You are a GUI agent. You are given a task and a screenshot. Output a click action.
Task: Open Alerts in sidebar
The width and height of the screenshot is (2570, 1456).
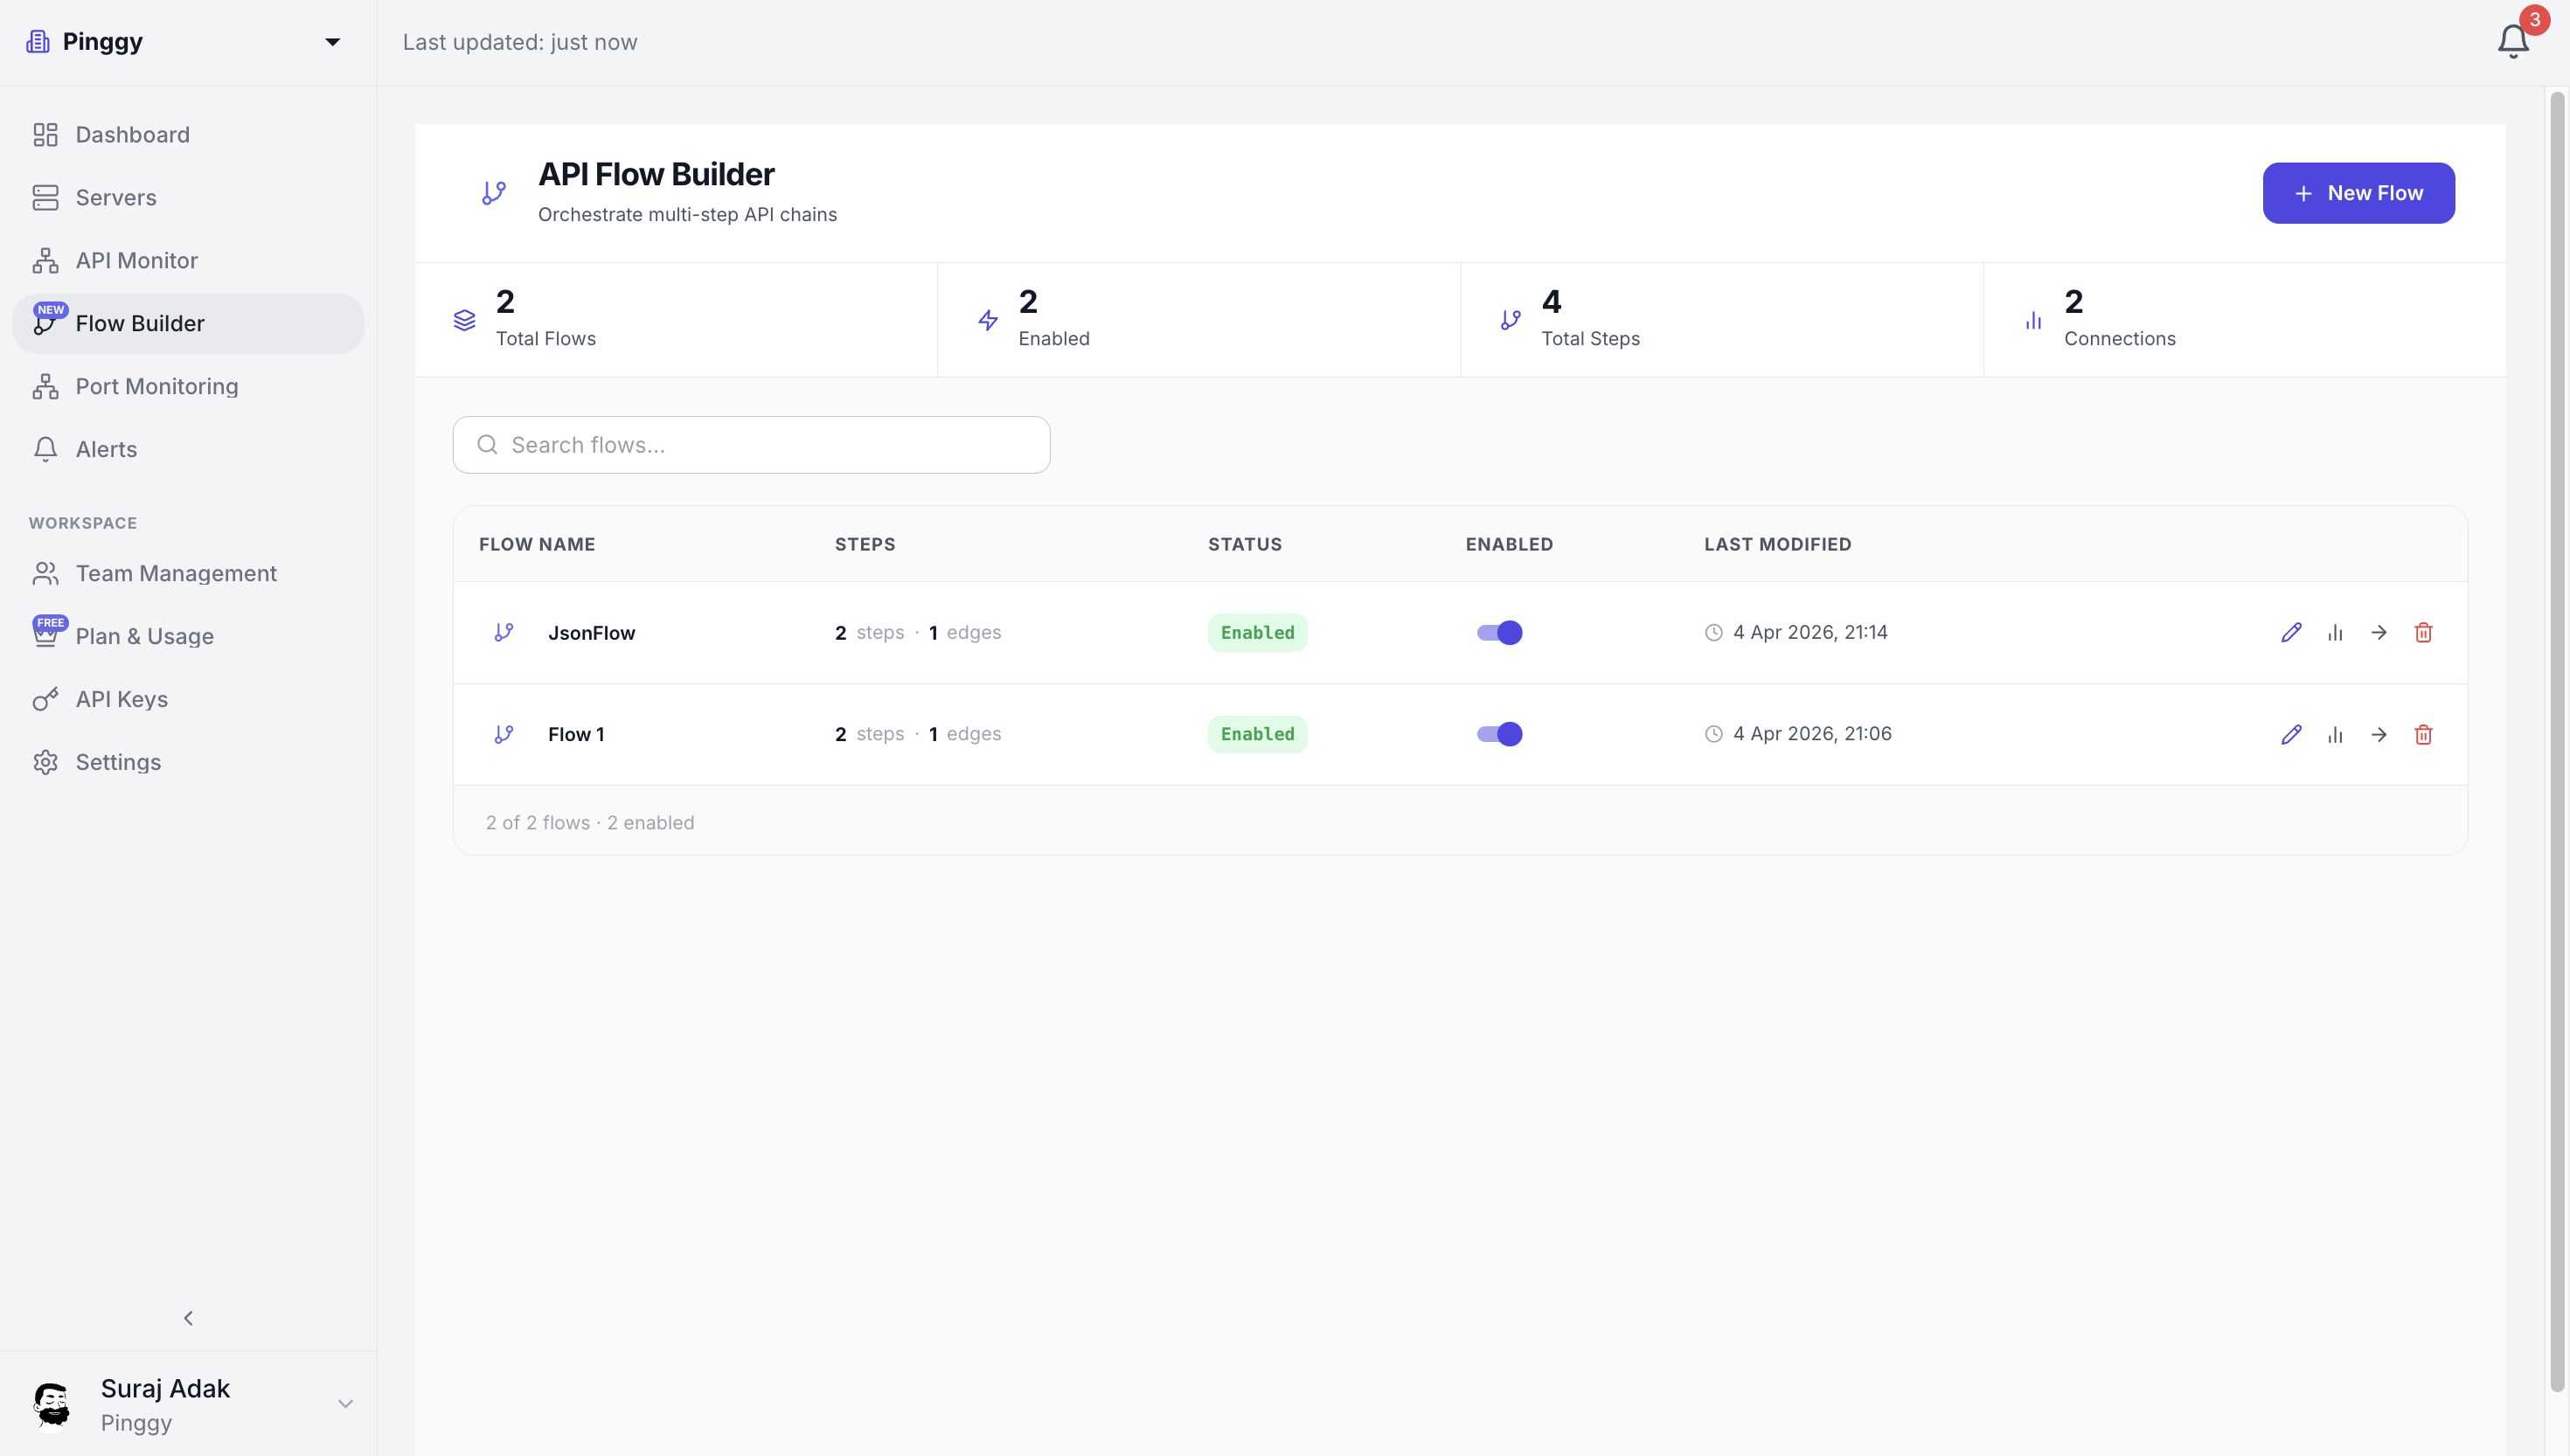tap(188, 449)
